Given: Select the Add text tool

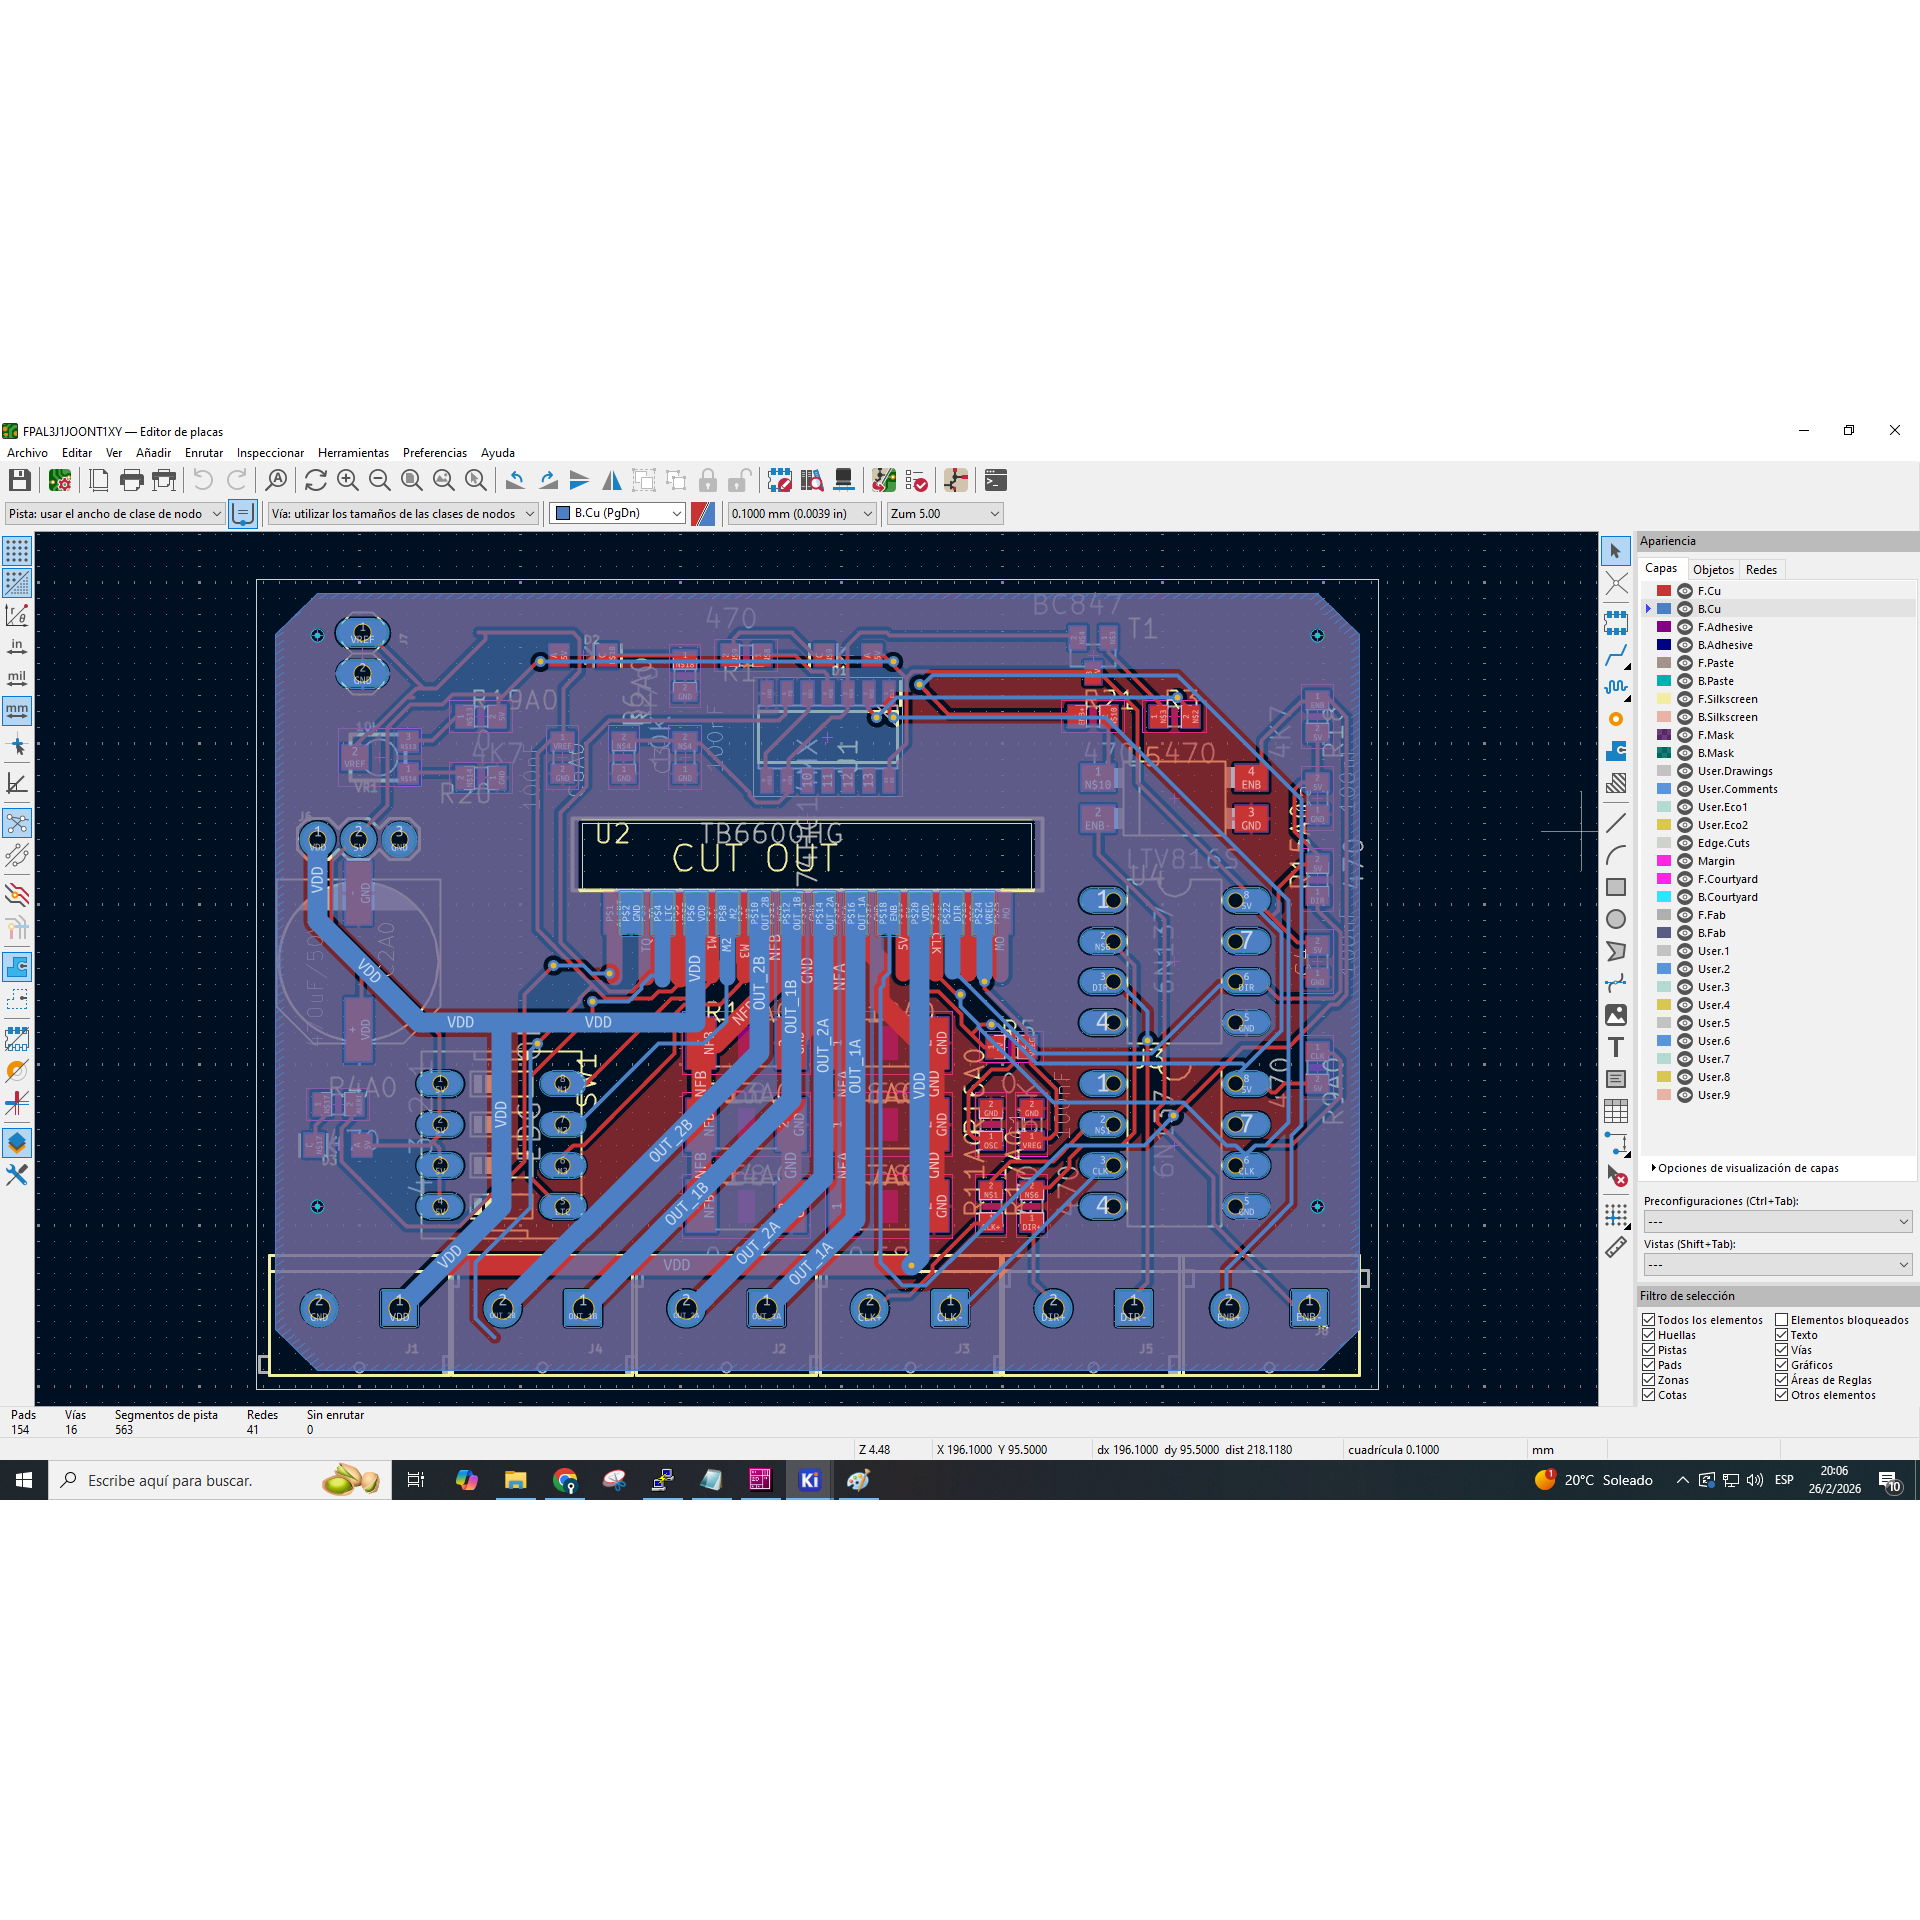Looking at the screenshot, I should (x=1616, y=1047).
